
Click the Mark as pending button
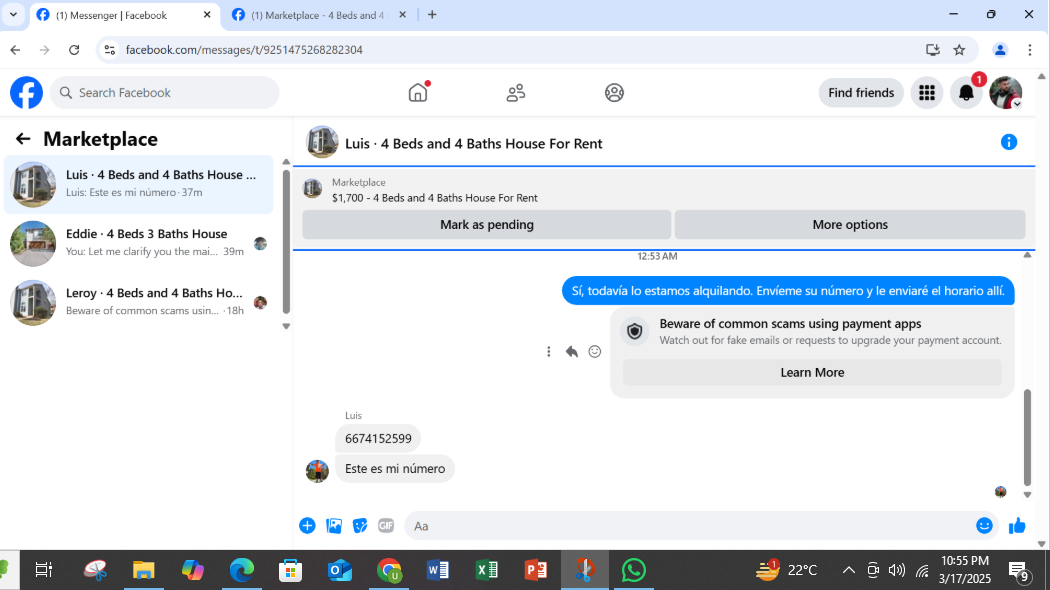(x=487, y=224)
